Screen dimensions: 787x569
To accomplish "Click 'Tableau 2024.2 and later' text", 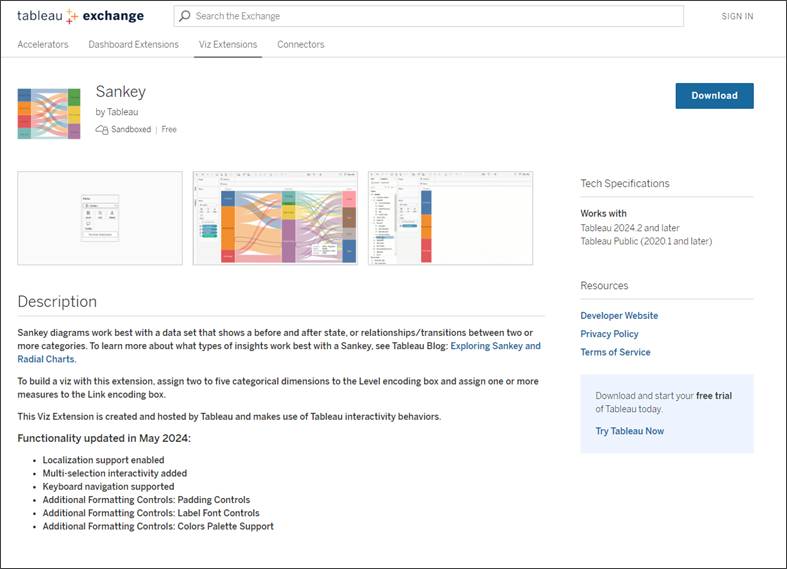I will click(630, 228).
